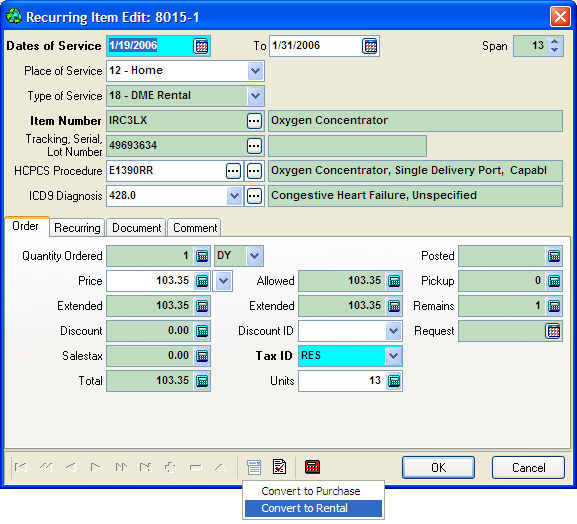577x524 pixels.
Task: Click the OK button
Action: [x=438, y=468]
